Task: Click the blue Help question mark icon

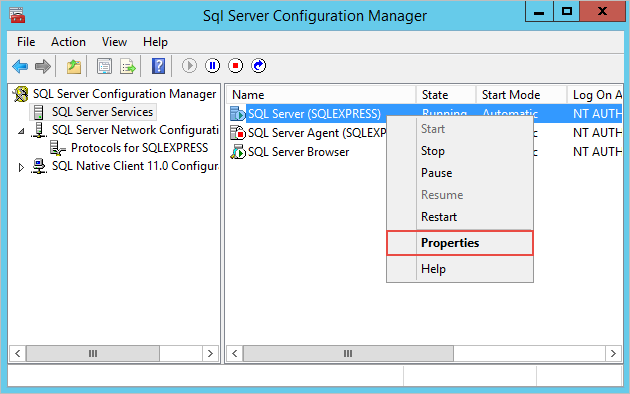Action: [158, 66]
